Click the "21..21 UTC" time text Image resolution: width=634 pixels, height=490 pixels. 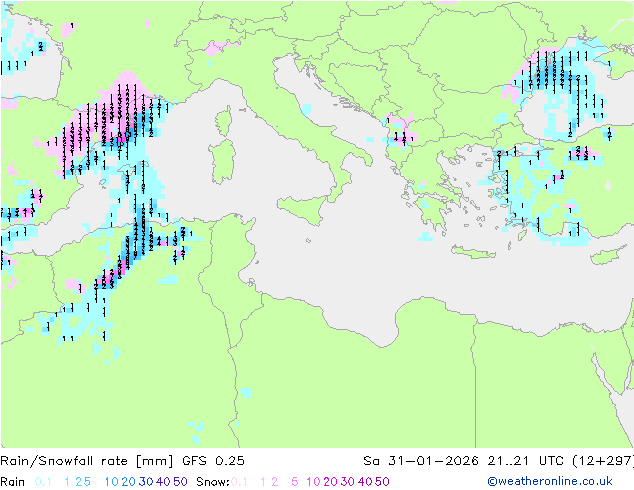(526, 461)
